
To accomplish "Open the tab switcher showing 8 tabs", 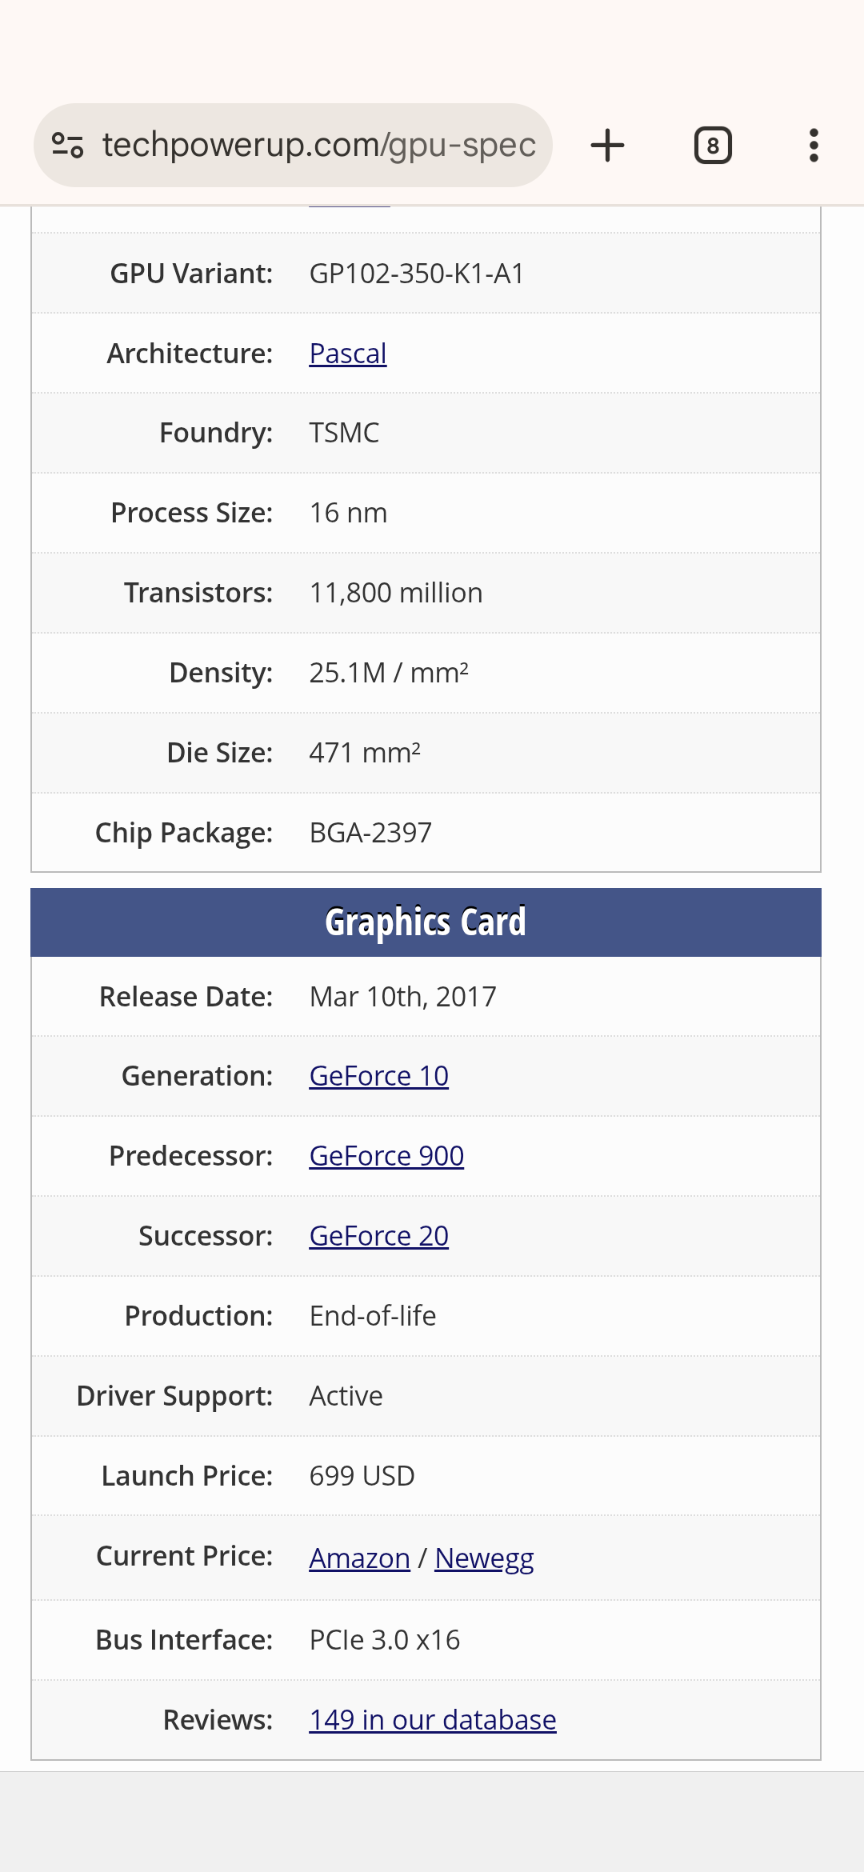I will 712,146.
